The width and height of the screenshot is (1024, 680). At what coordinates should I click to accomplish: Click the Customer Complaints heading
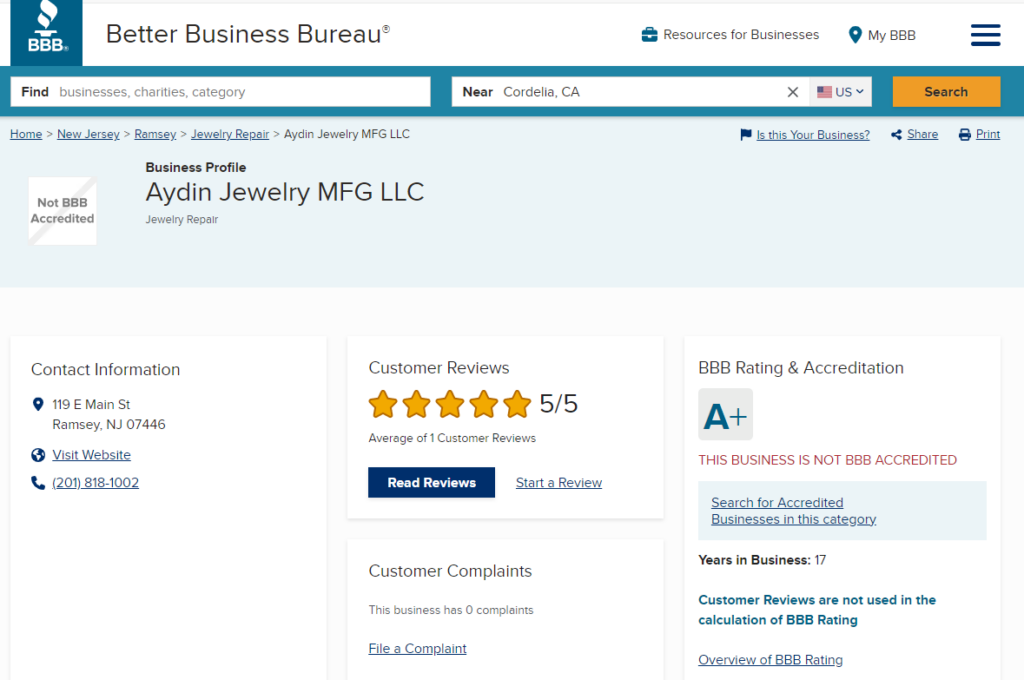[x=450, y=571]
